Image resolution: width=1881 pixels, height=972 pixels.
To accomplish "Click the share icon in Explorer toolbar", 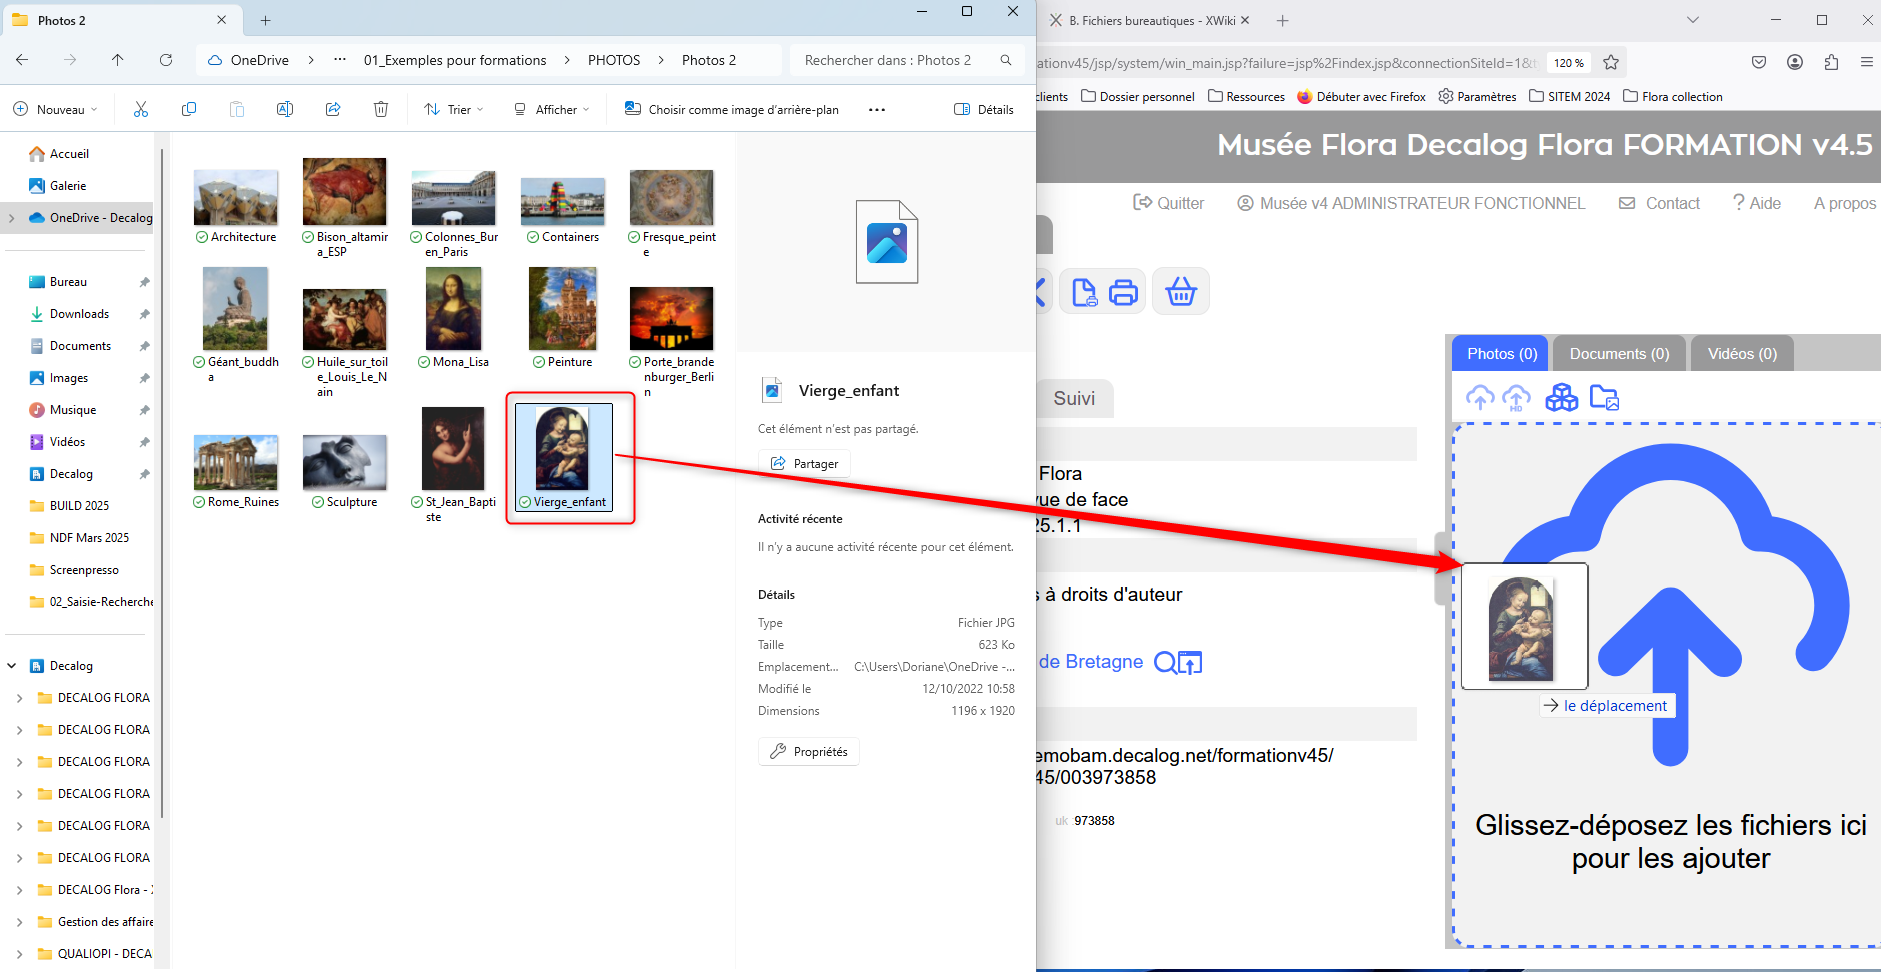I will click(x=333, y=110).
